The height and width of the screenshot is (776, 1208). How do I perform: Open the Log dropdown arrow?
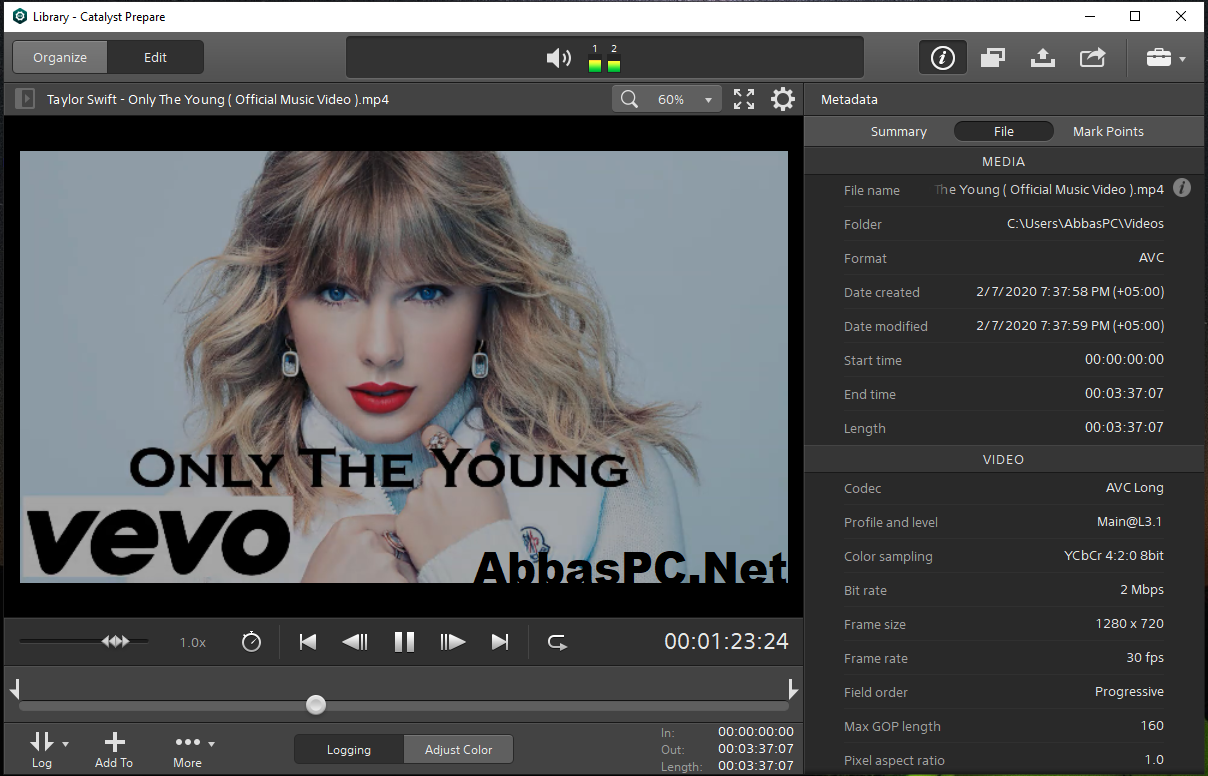(x=66, y=744)
